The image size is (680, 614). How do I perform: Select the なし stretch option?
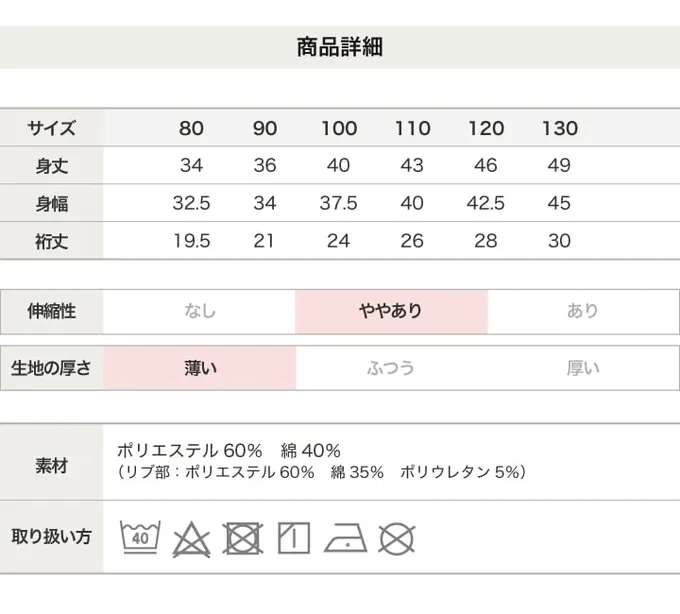[199, 311]
